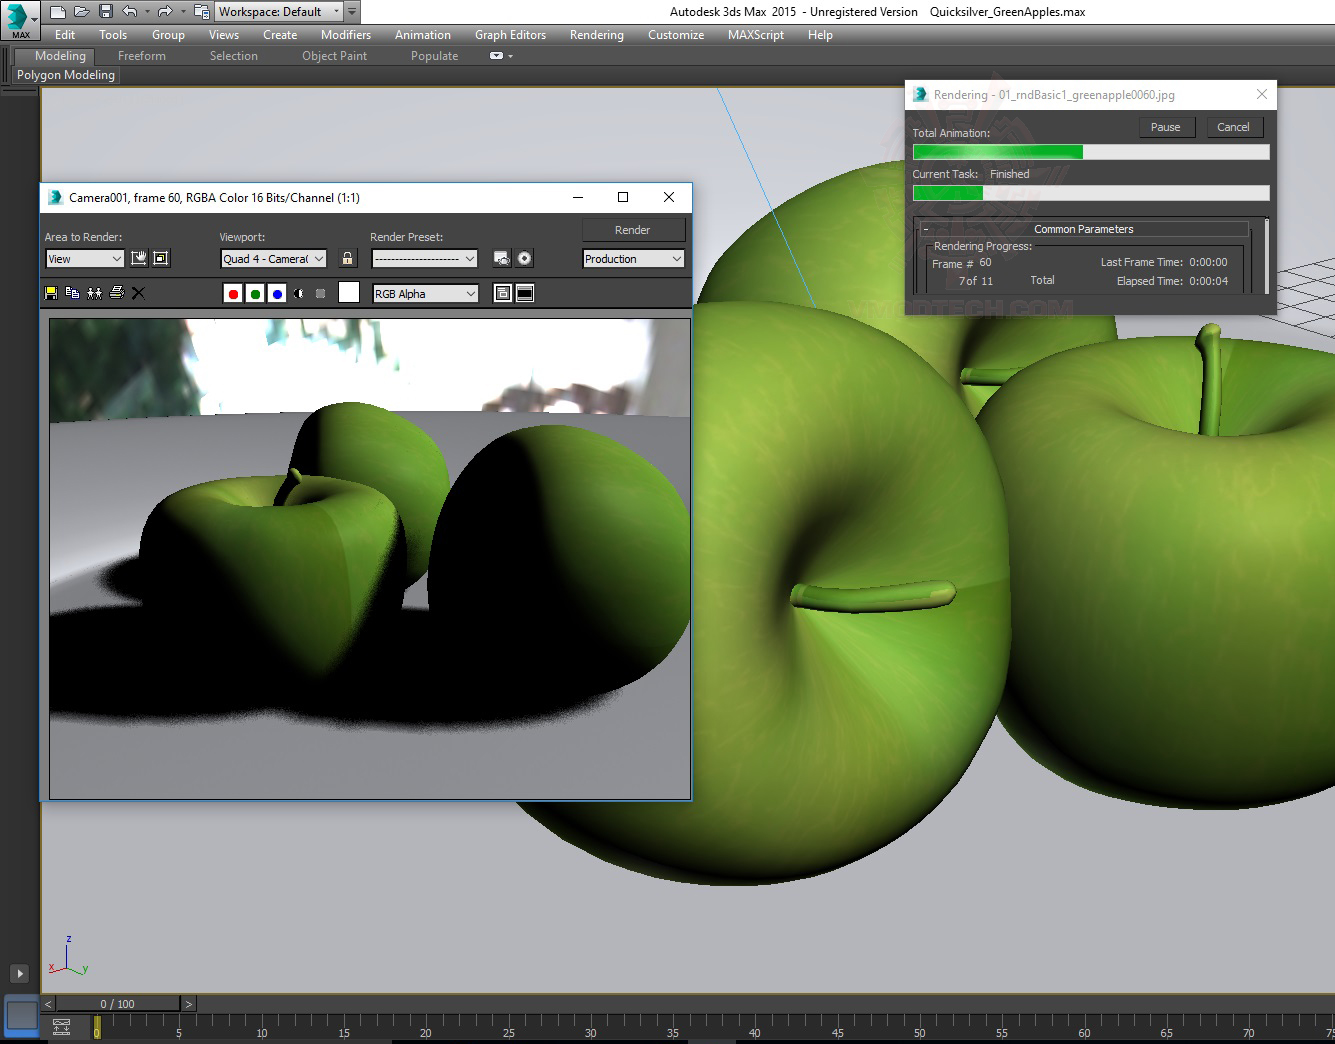The height and width of the screenshot is (1044, 1335).
Task: Open a scene file from the toolbar
Action: pyautogui.click(x=82, y=12)
